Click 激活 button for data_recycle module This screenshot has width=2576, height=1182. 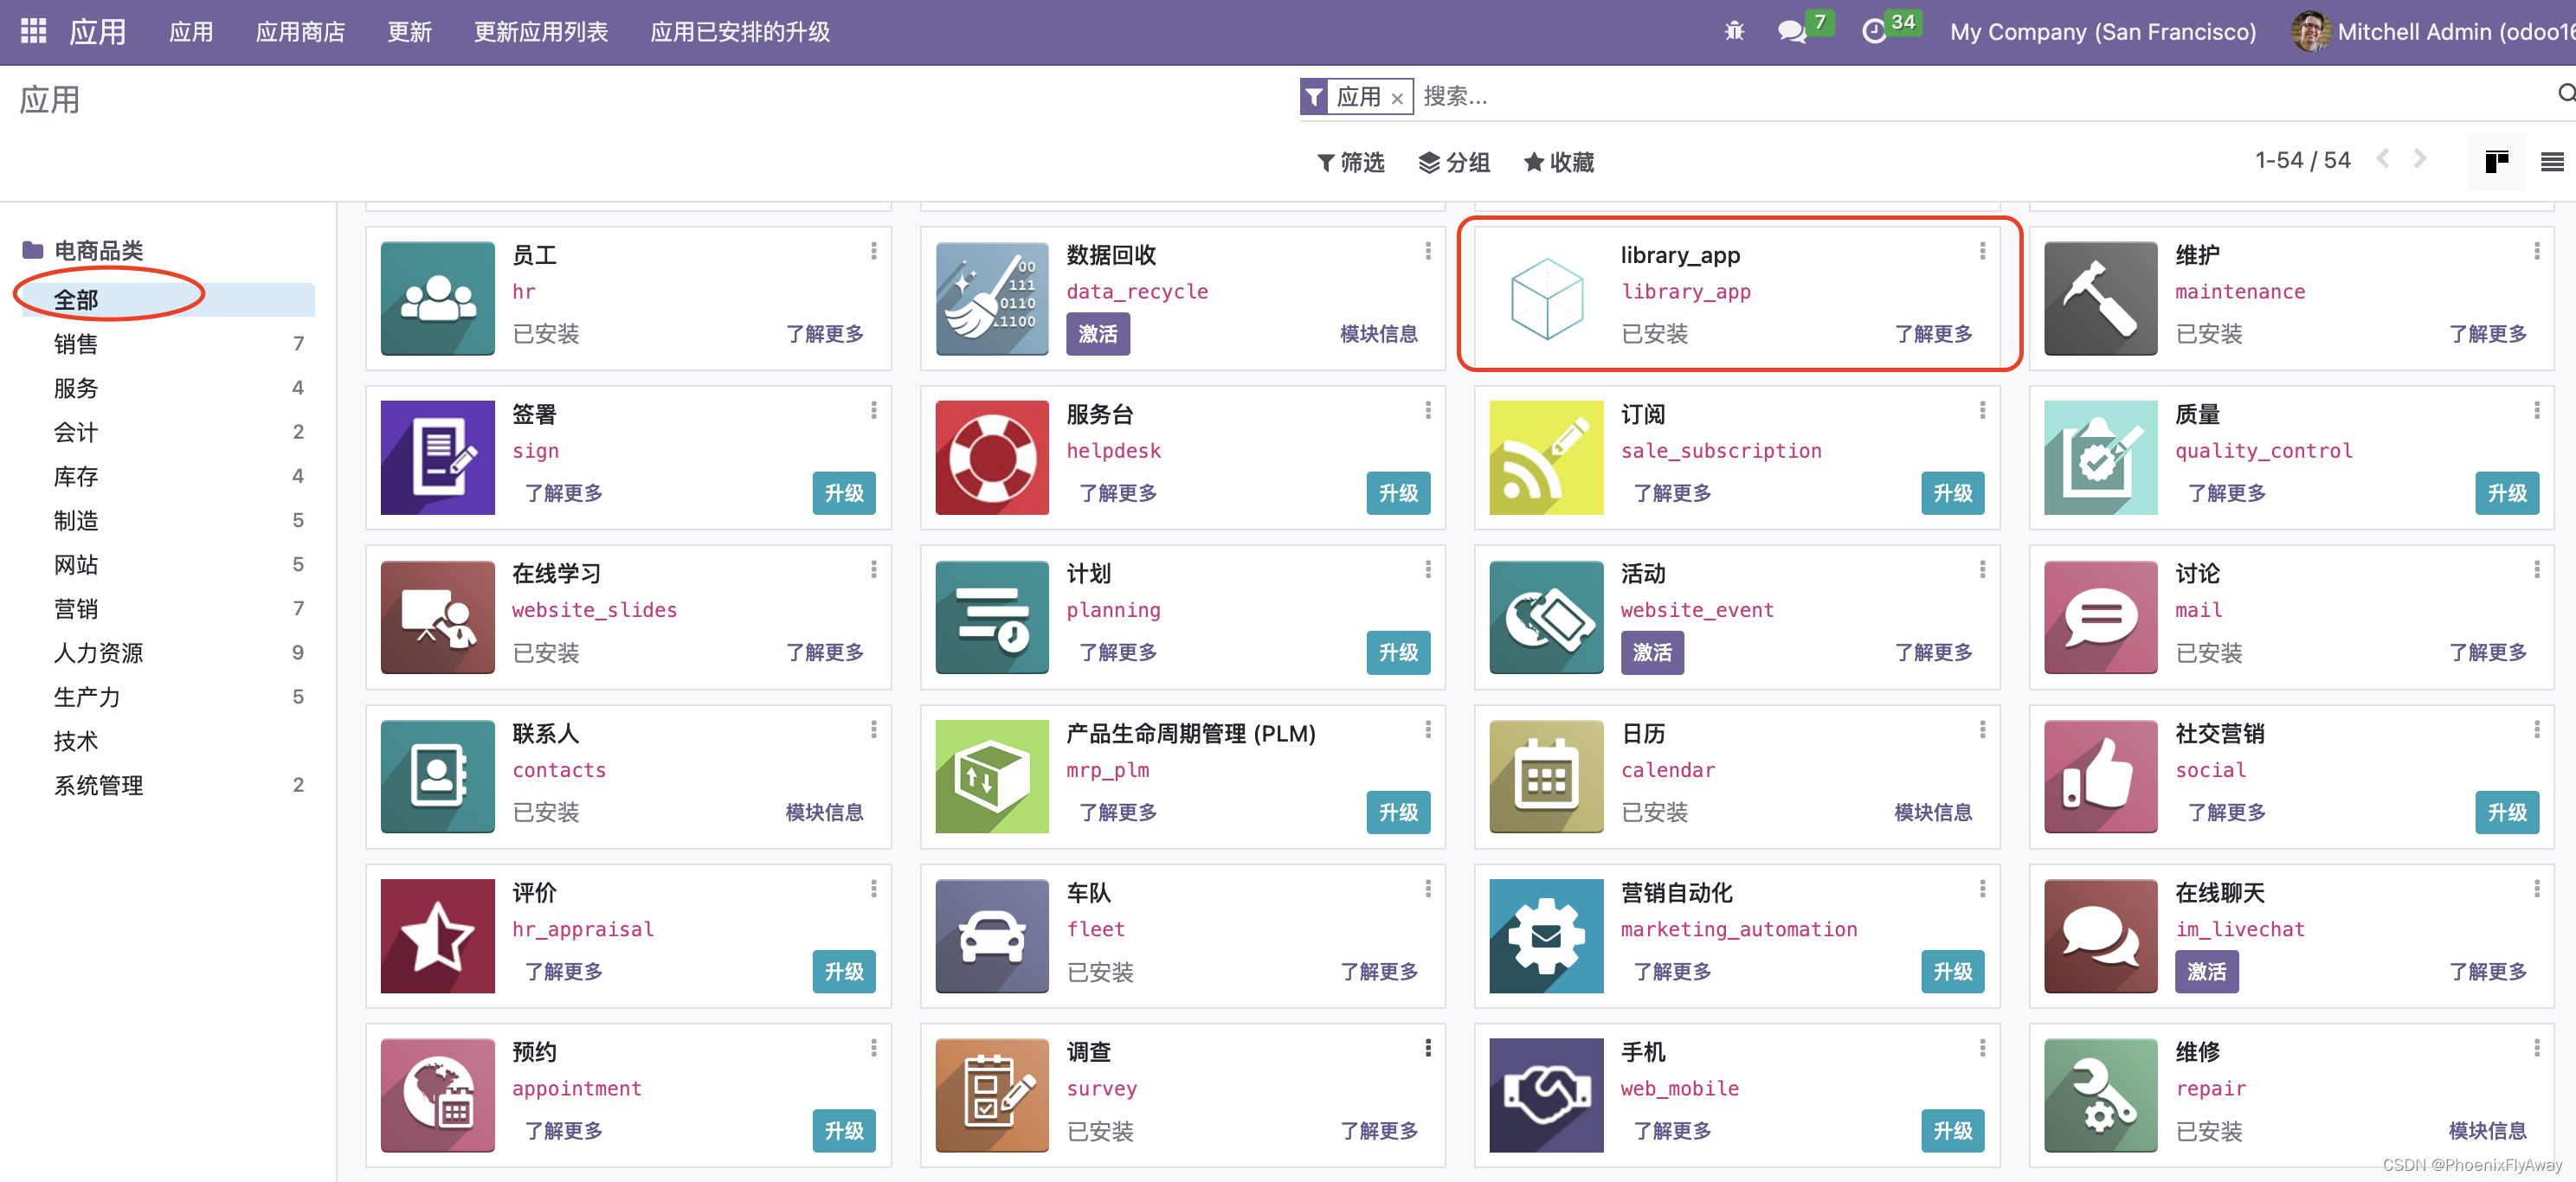tap(1097, 334)
